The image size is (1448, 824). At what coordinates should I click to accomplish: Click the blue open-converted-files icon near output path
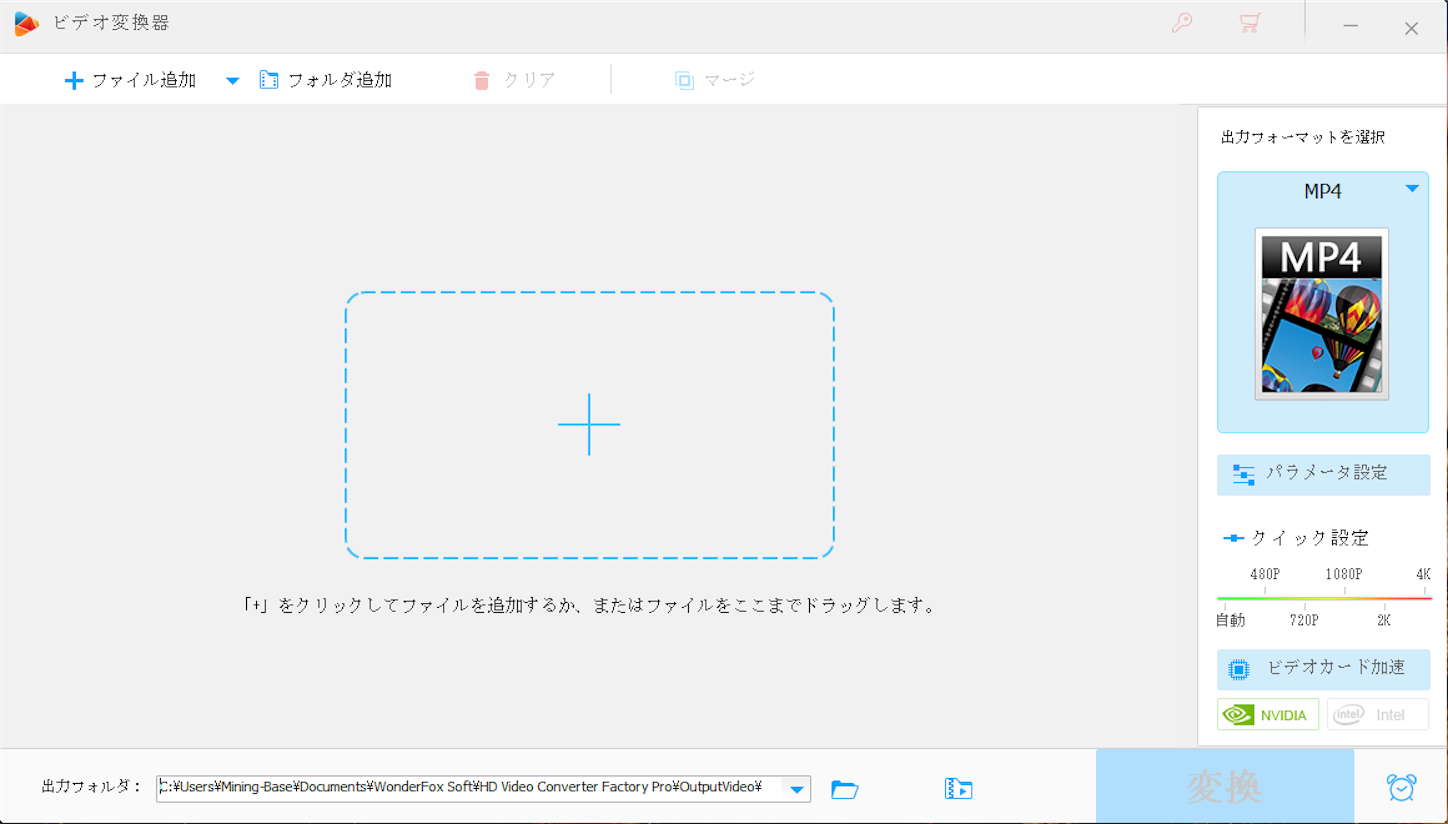pyautogui.click(x=957, y=787)
